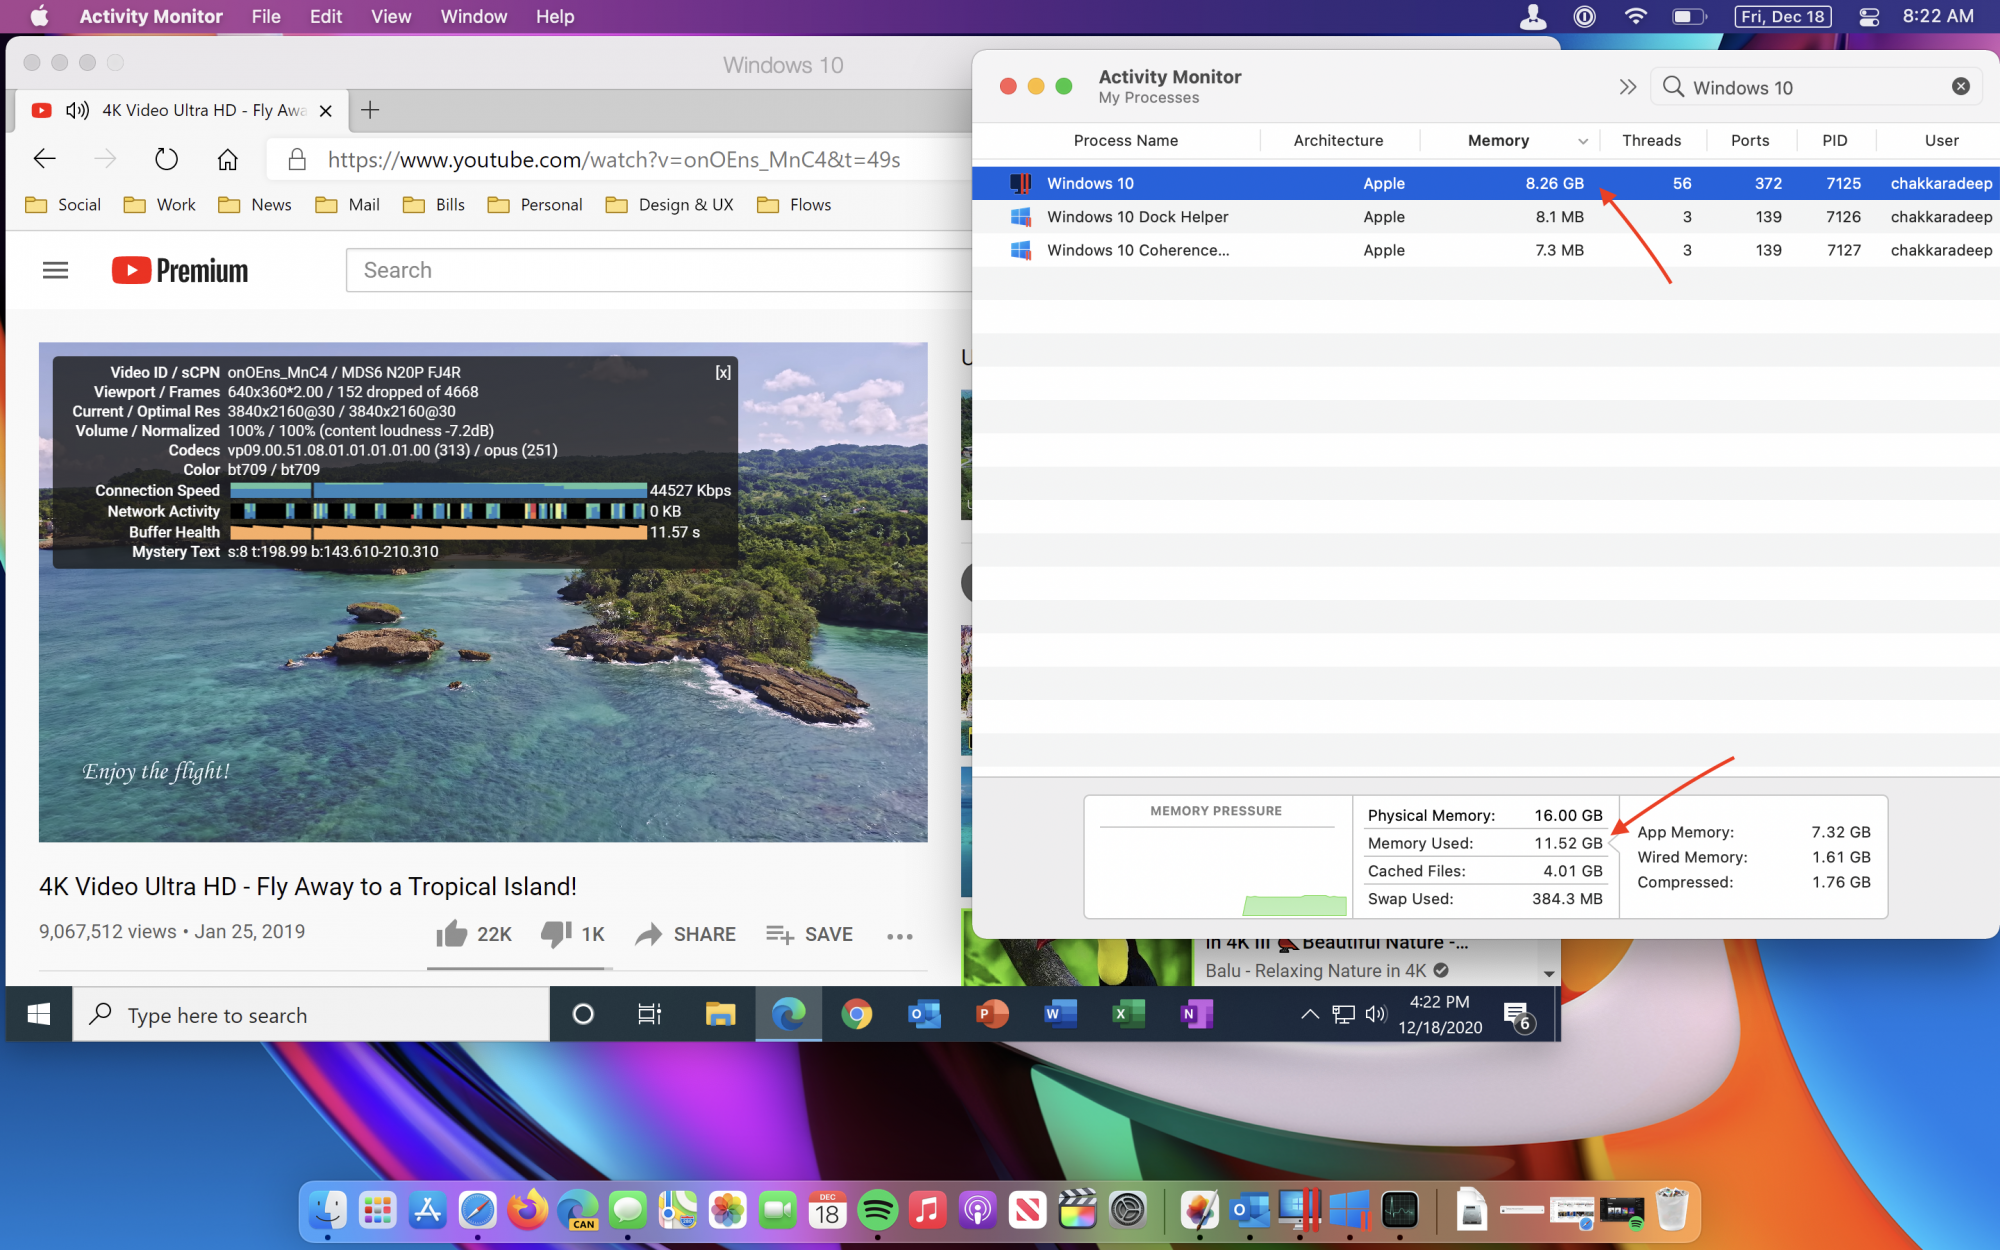The width and height of the screenshot is (2000, 1250).
Task: Show hidden Windows system tray icons
Action: pyautogui.click(x=1309, y=1015)
